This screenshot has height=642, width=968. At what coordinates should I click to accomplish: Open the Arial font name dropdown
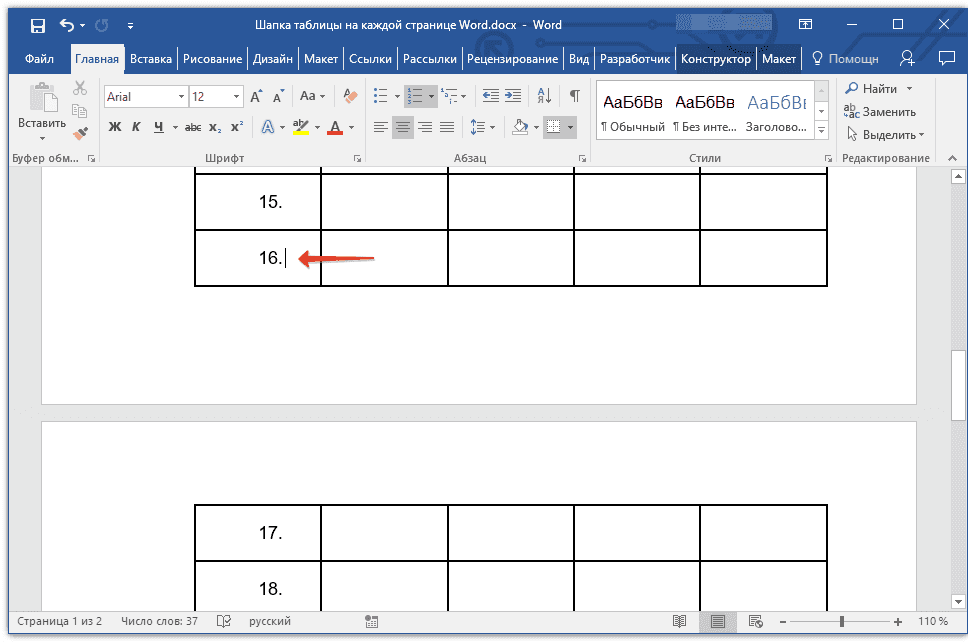pyautogui.click(x=181, y=97)
